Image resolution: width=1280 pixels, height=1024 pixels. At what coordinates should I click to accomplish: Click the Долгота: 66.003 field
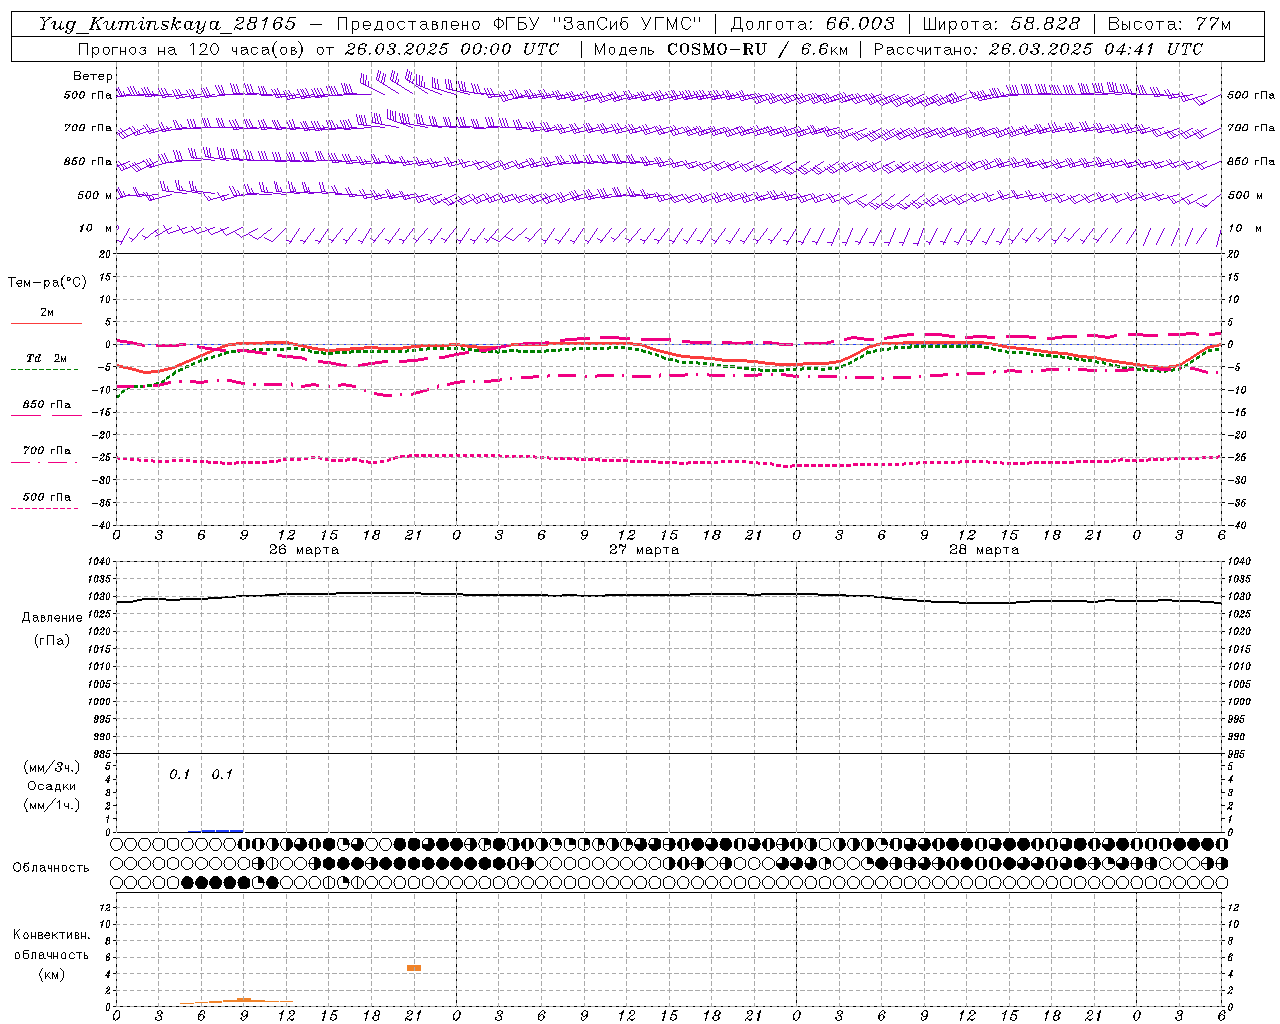(812, 24)
